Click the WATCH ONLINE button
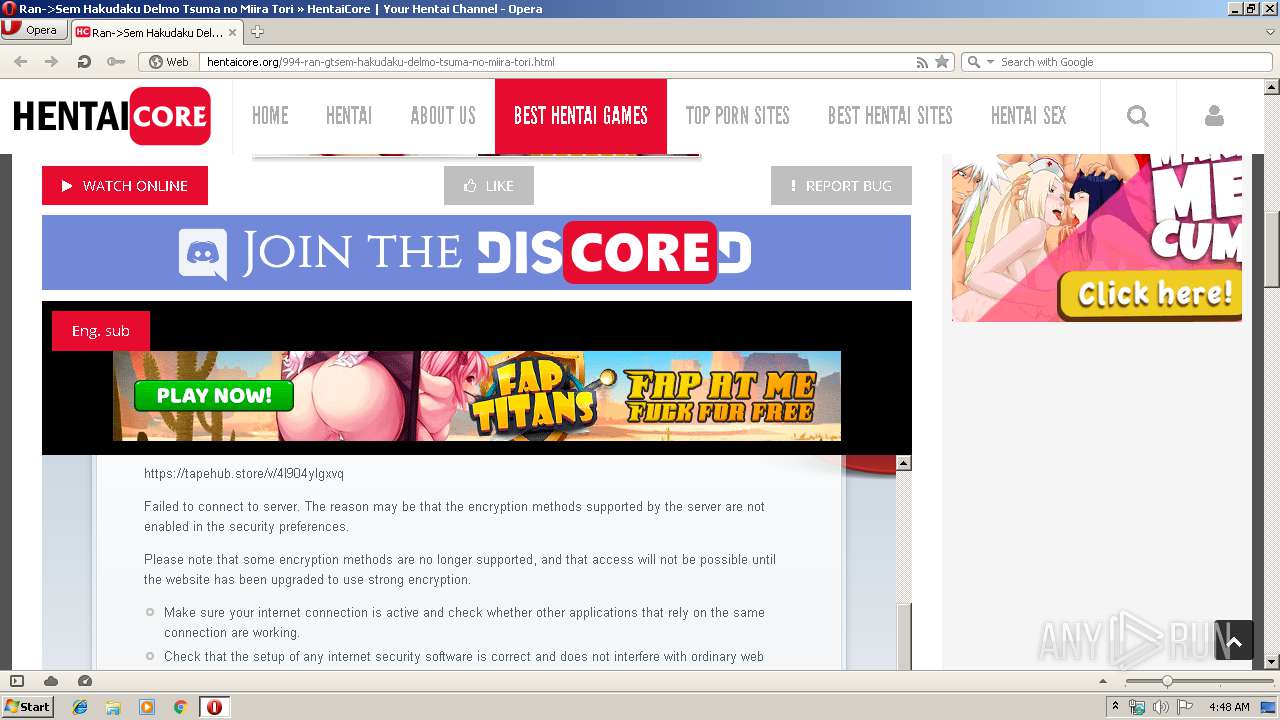 (x=125, y=186)
